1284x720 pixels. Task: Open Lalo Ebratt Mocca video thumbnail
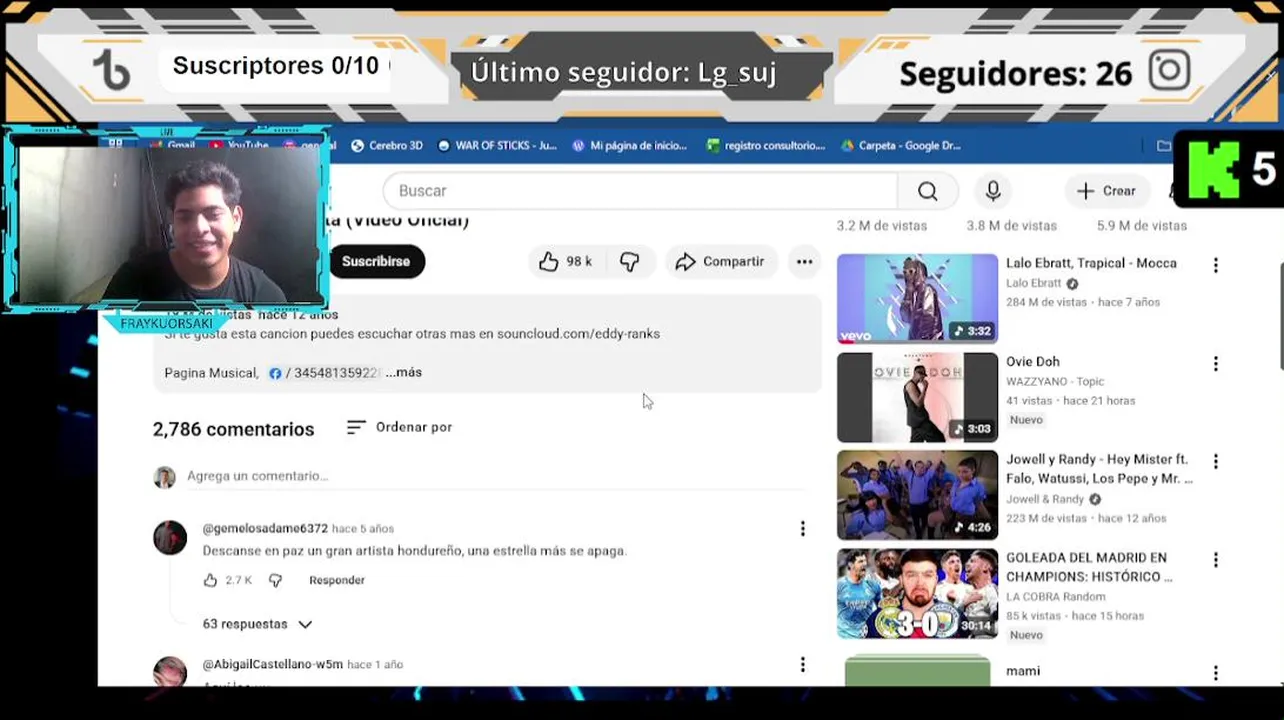coord(917,298)
